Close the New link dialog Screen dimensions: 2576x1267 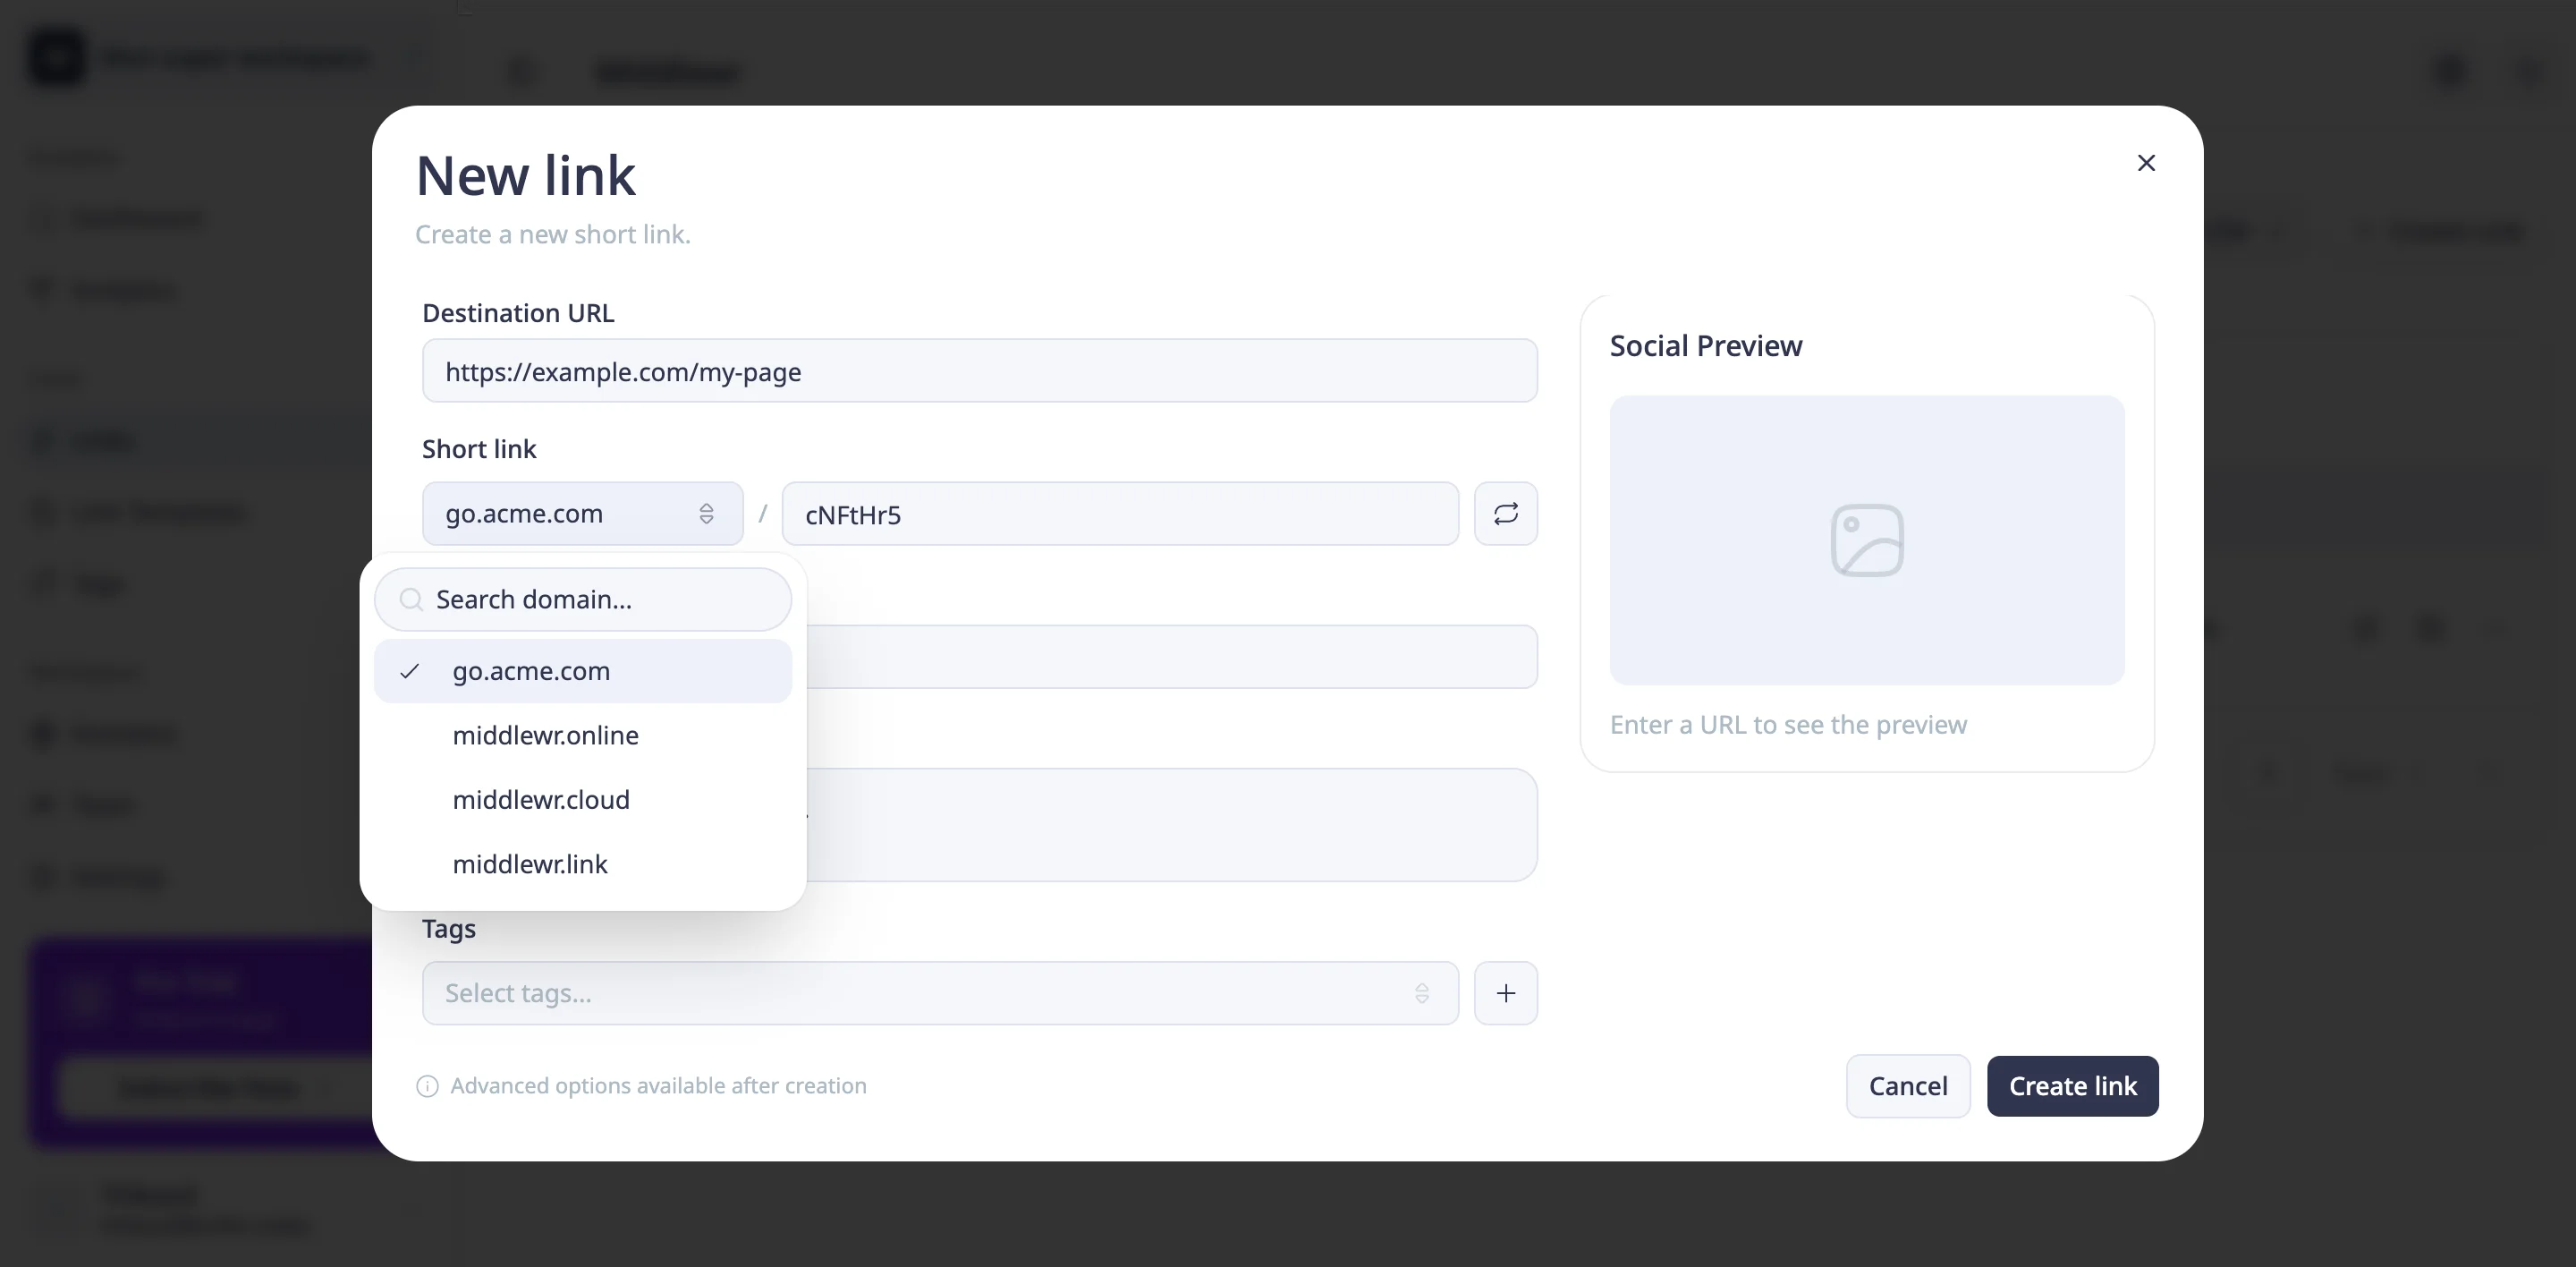(x=2146, y=163)
